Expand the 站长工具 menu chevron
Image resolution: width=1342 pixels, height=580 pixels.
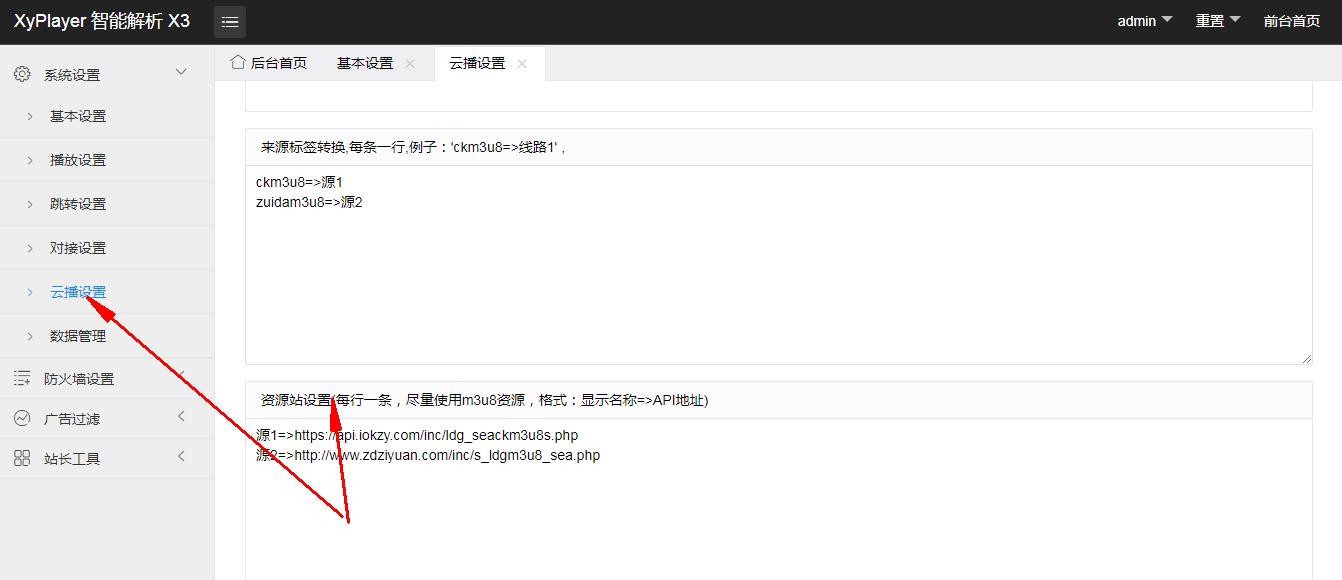pyautogui.click(x=181, y=456)
